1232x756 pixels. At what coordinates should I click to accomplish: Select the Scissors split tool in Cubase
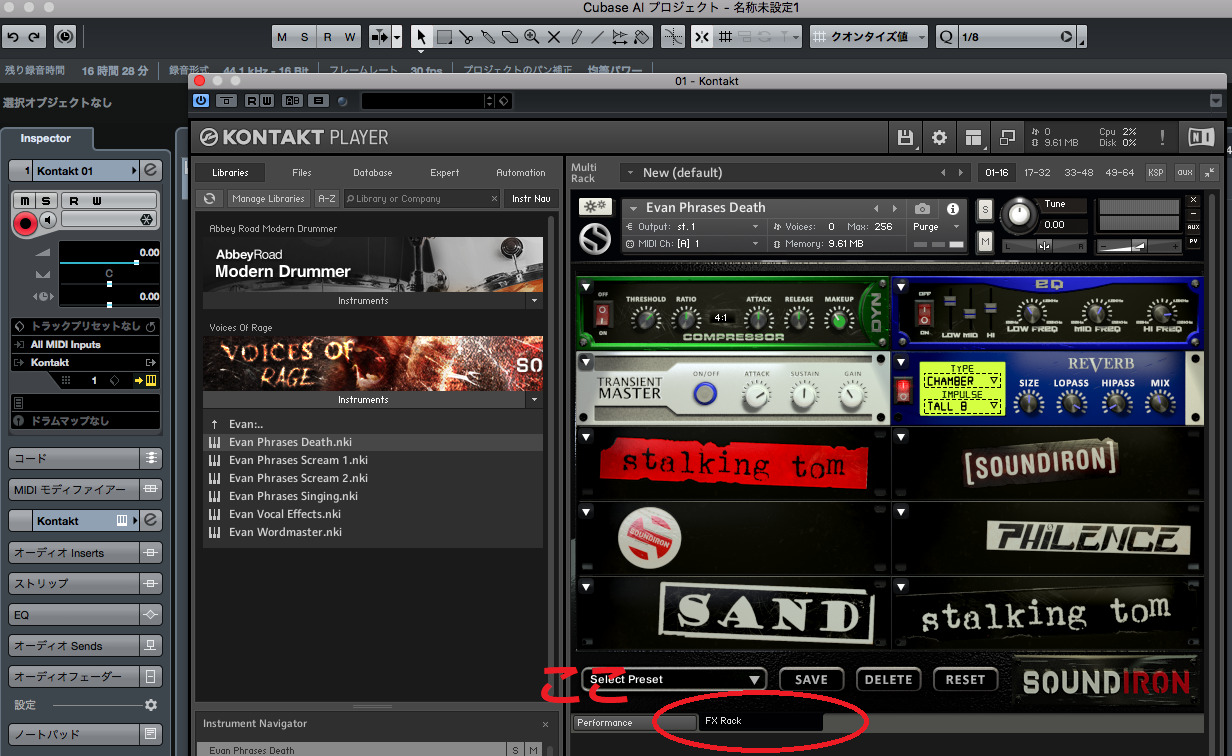[x=466, y=37]
